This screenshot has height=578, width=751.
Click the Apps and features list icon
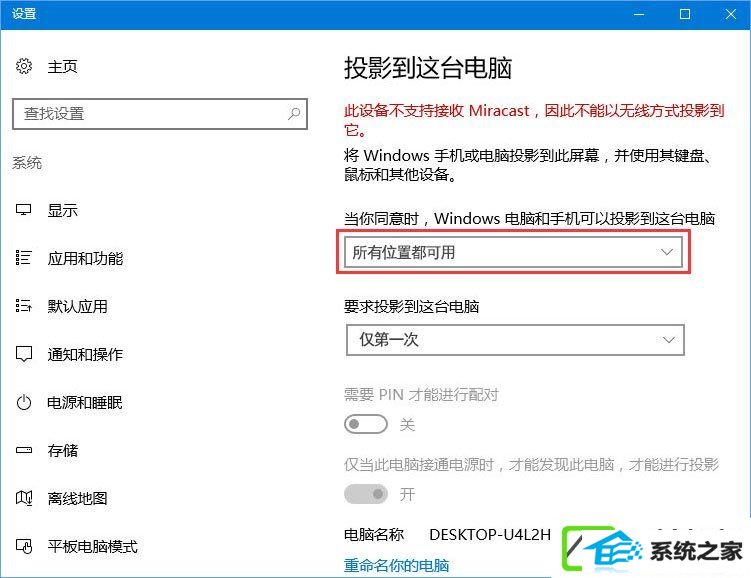pyautogui.click(x=23, y=258)
